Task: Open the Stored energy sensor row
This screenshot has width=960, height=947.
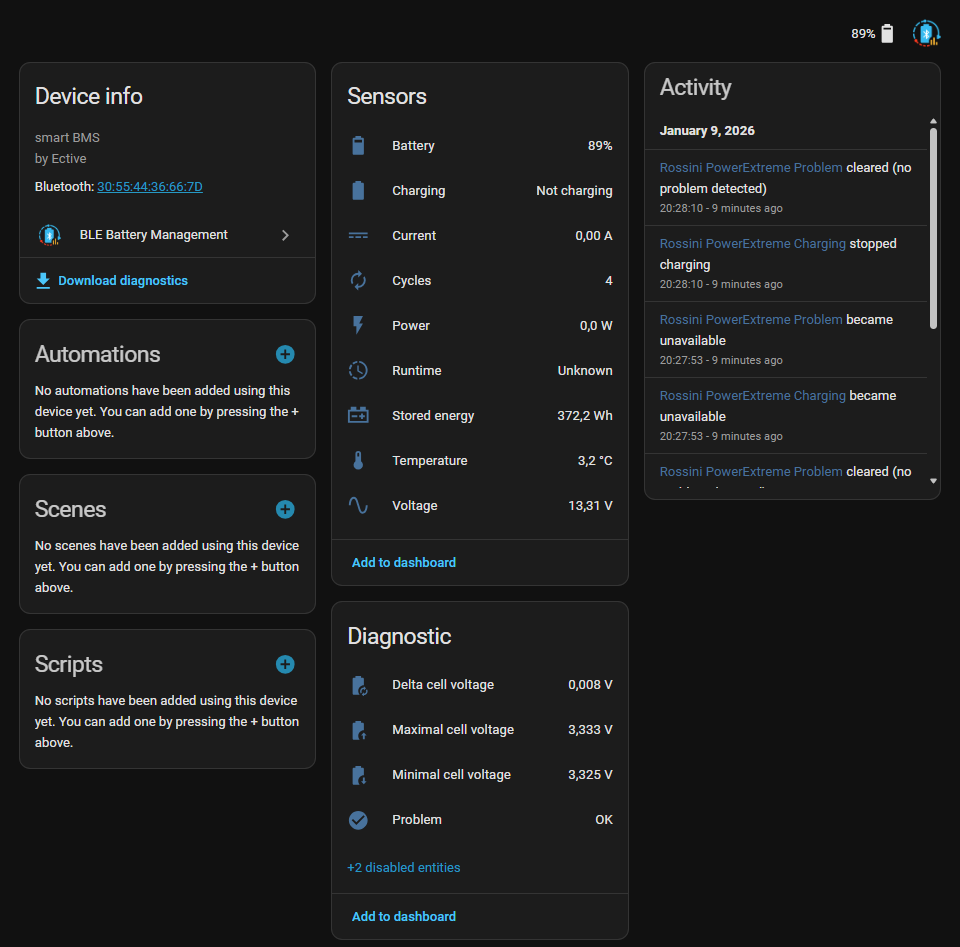Action: [480, 416]
